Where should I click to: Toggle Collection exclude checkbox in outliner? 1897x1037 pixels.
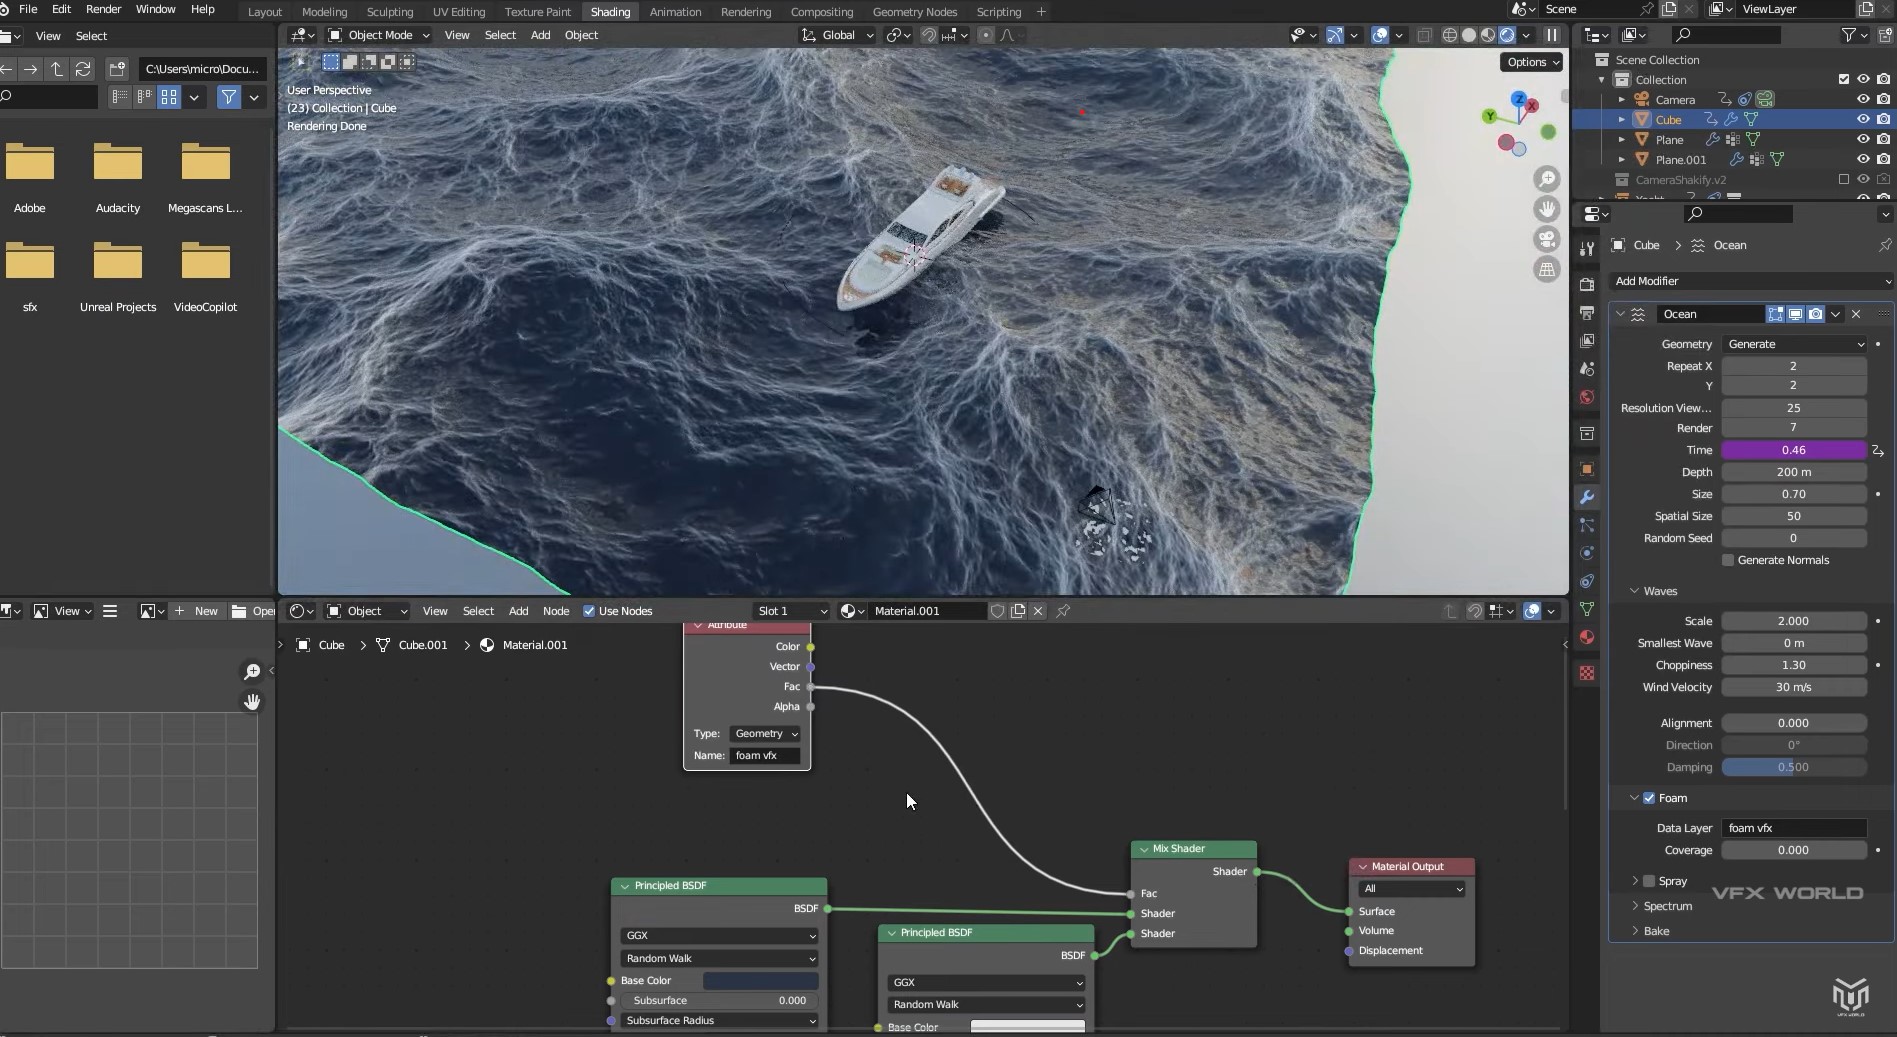pos(1844,79)
